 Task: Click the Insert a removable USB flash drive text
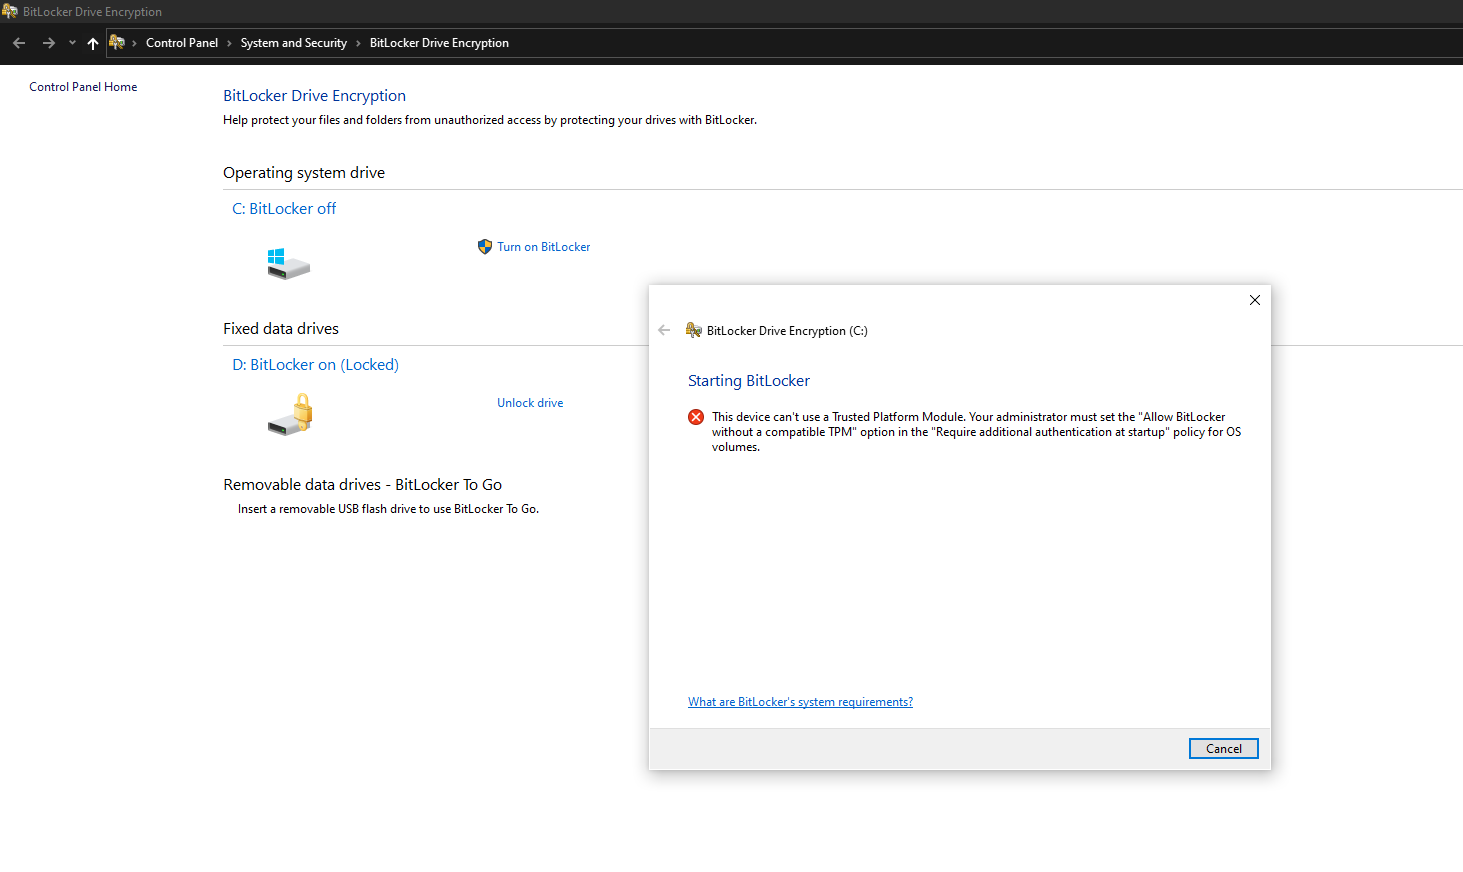click(388, 509)
